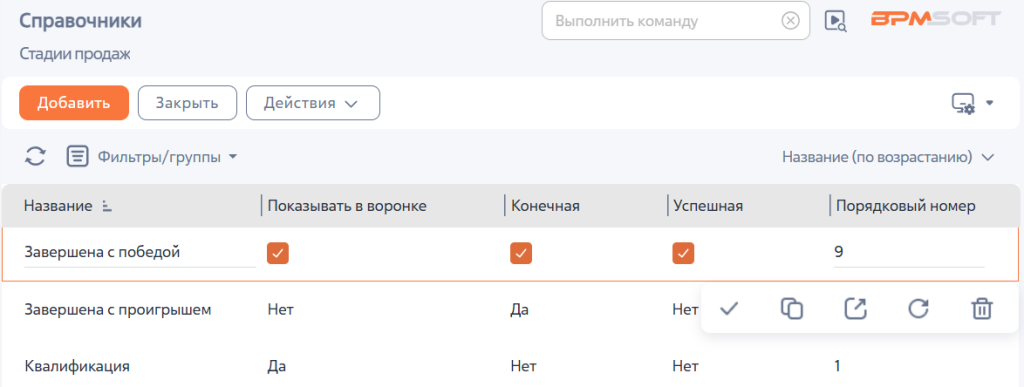Click the Успешная column header

coord(708,206)
